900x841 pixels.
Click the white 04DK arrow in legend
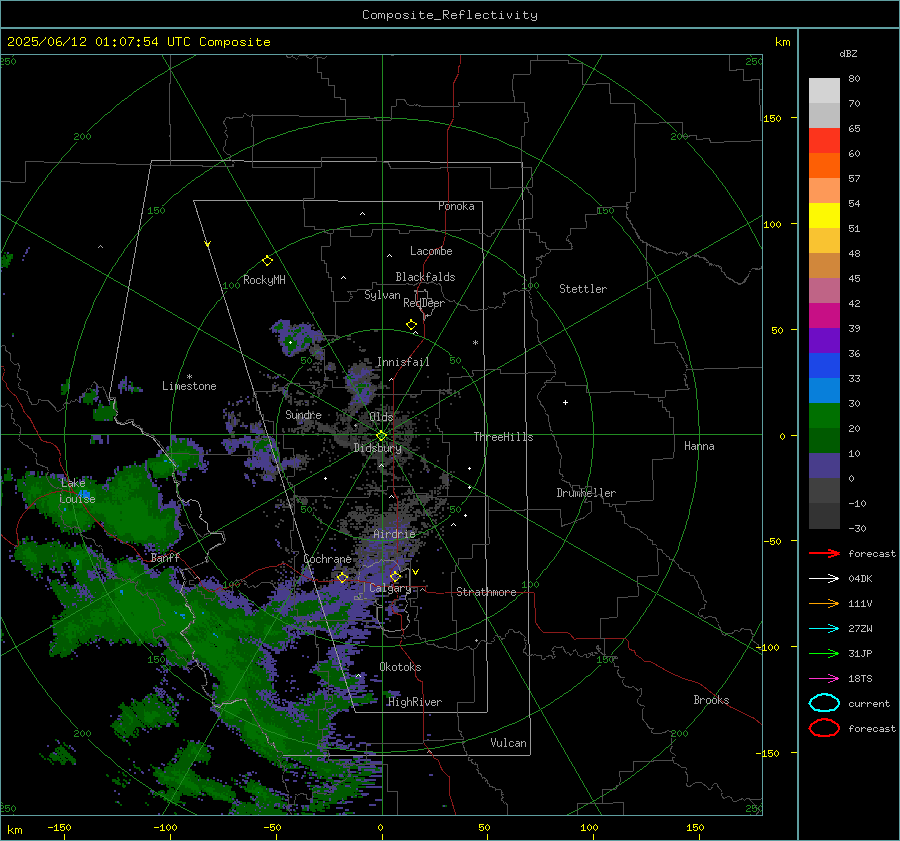[x=824, y=579]
